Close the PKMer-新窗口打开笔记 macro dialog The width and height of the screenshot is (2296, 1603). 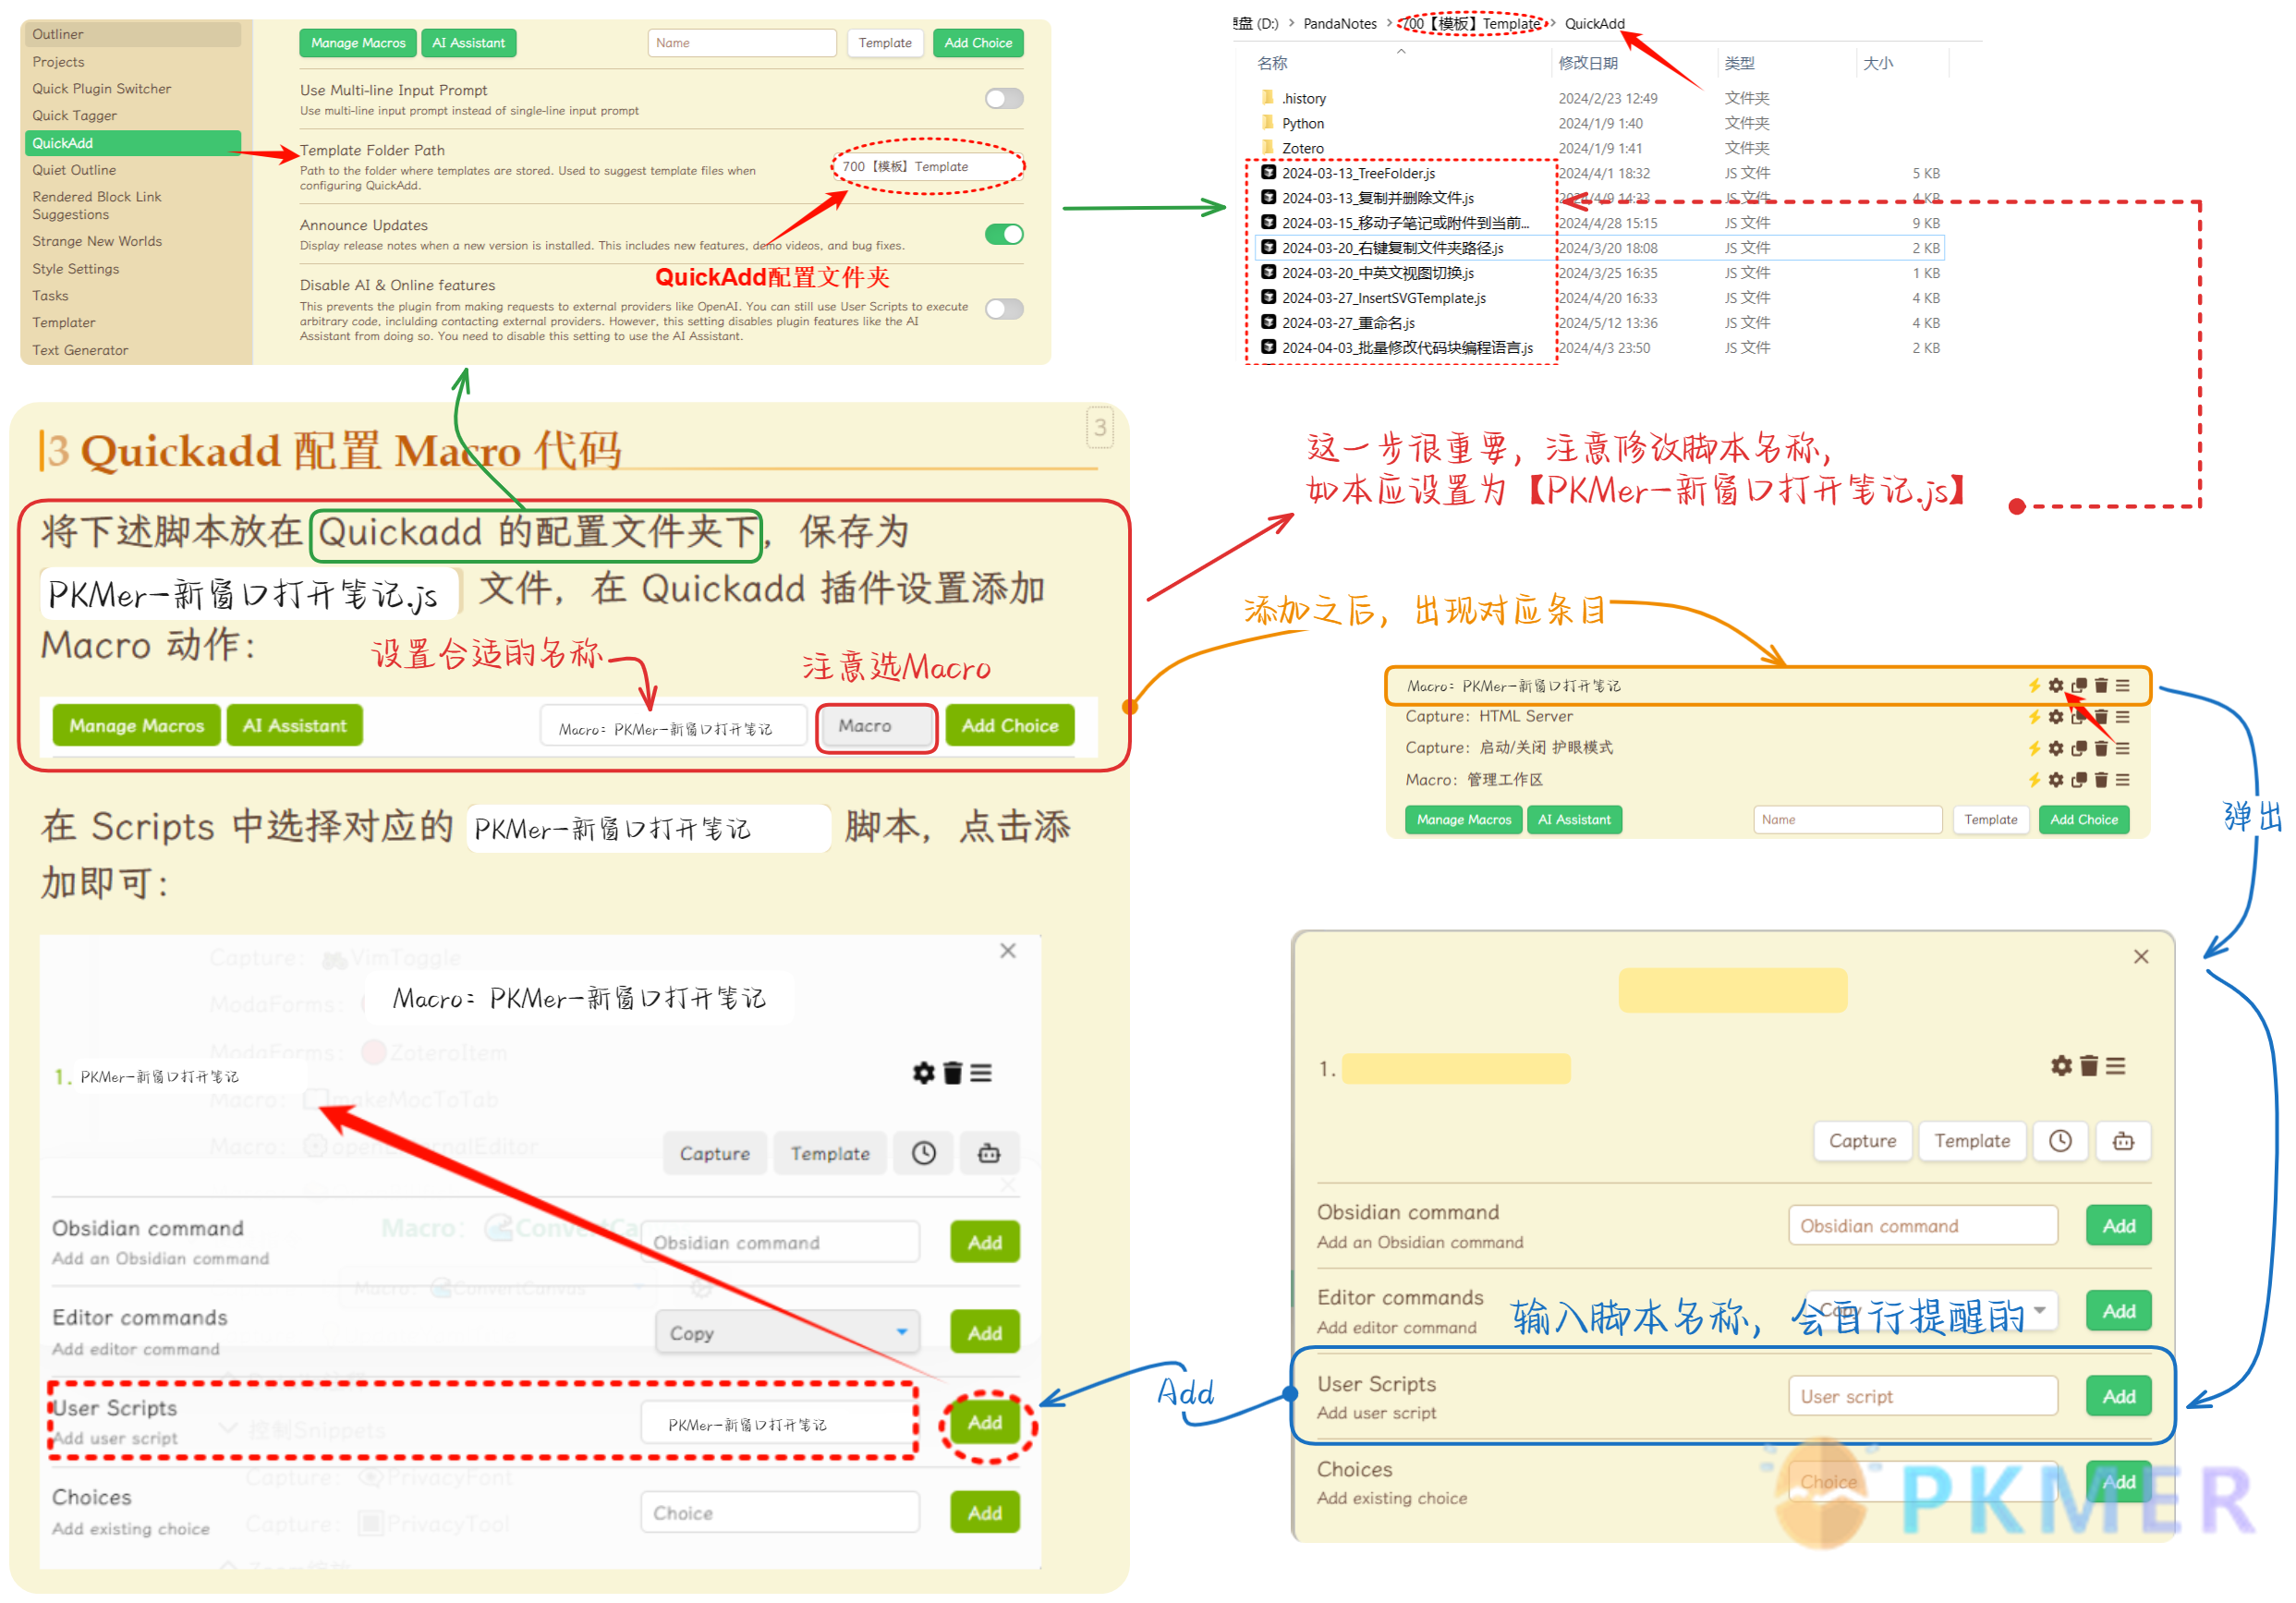(1008, 950)
